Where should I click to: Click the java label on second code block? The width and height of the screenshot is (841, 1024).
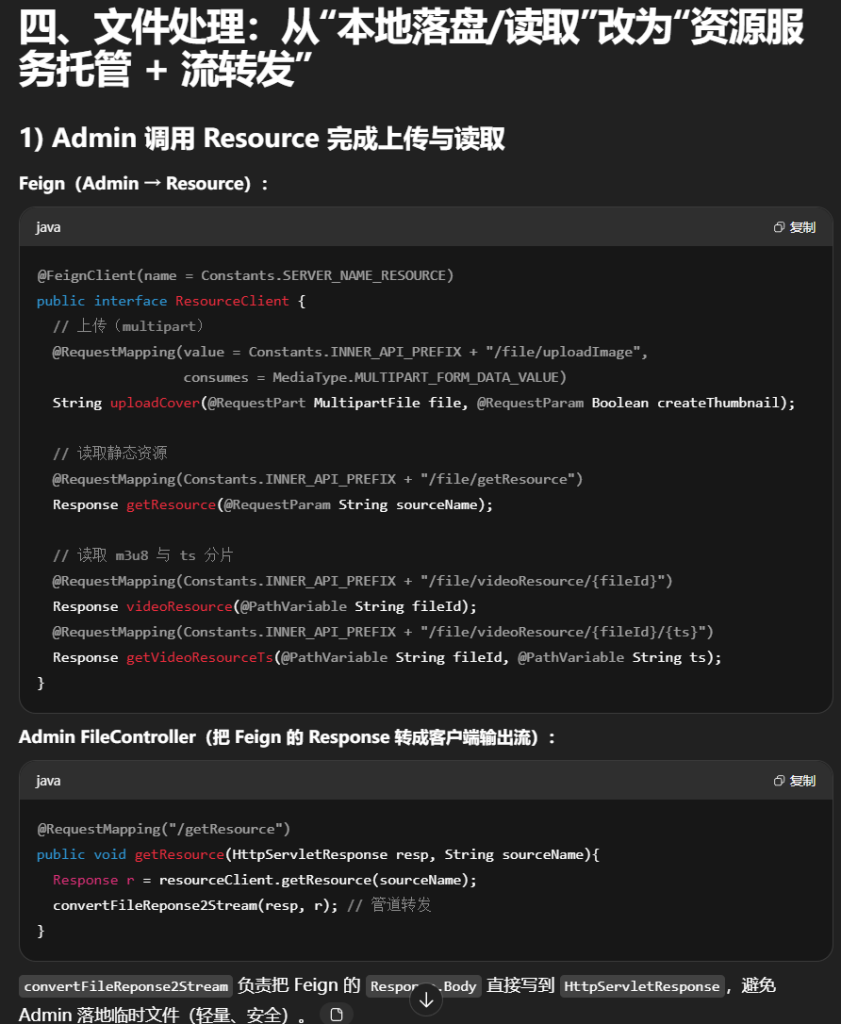48,780
